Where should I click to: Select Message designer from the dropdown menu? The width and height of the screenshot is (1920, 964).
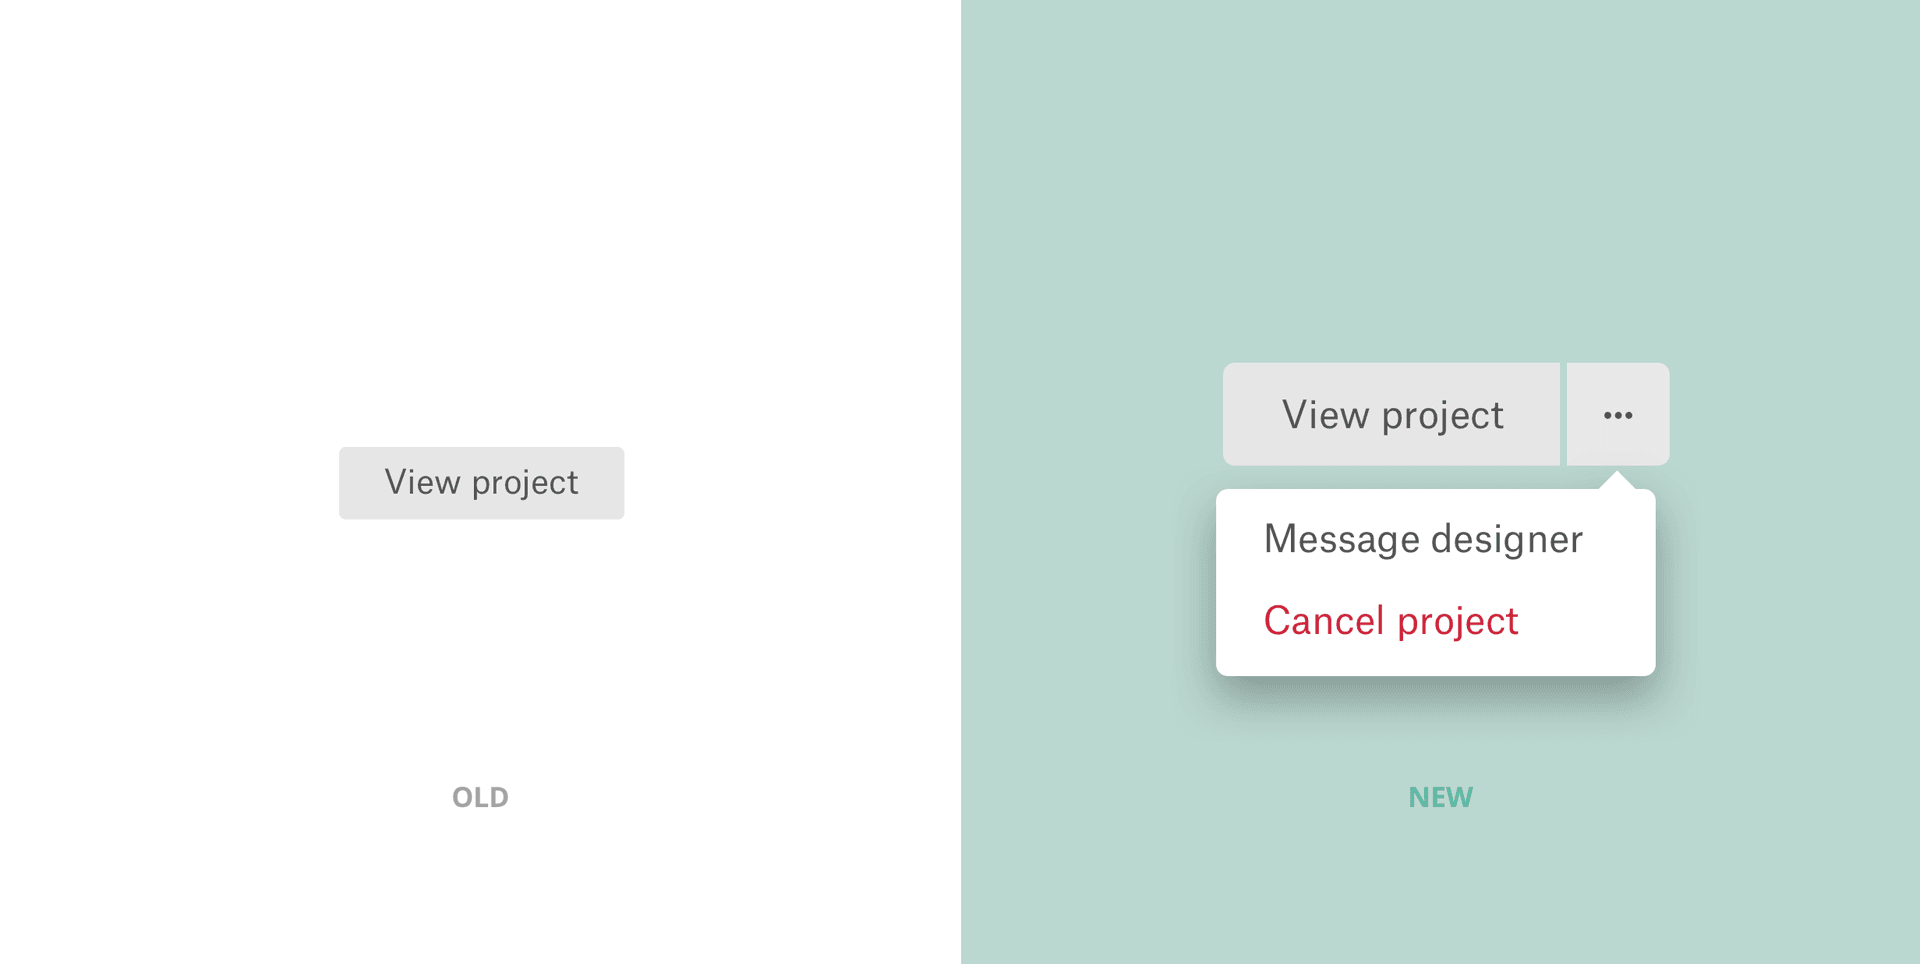coord(1423,540)
